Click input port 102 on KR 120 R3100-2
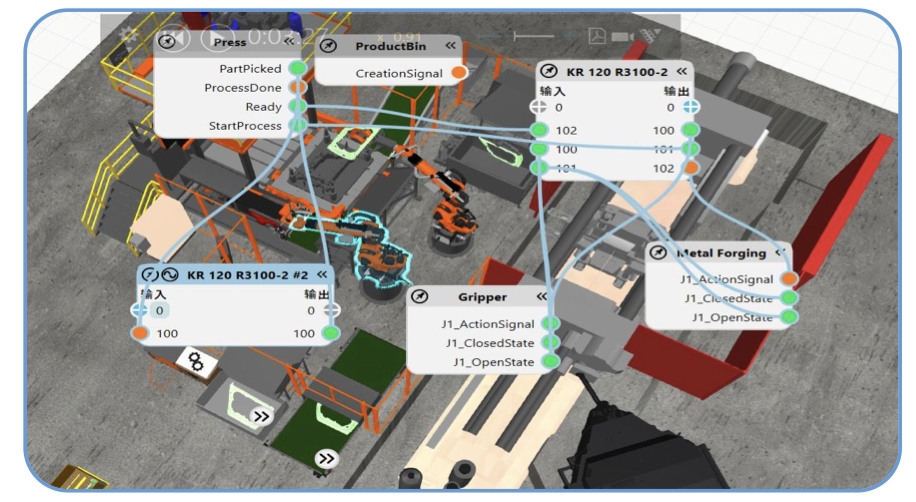The width and height of the screenshot is (916, 502). (x=539, y=130)
